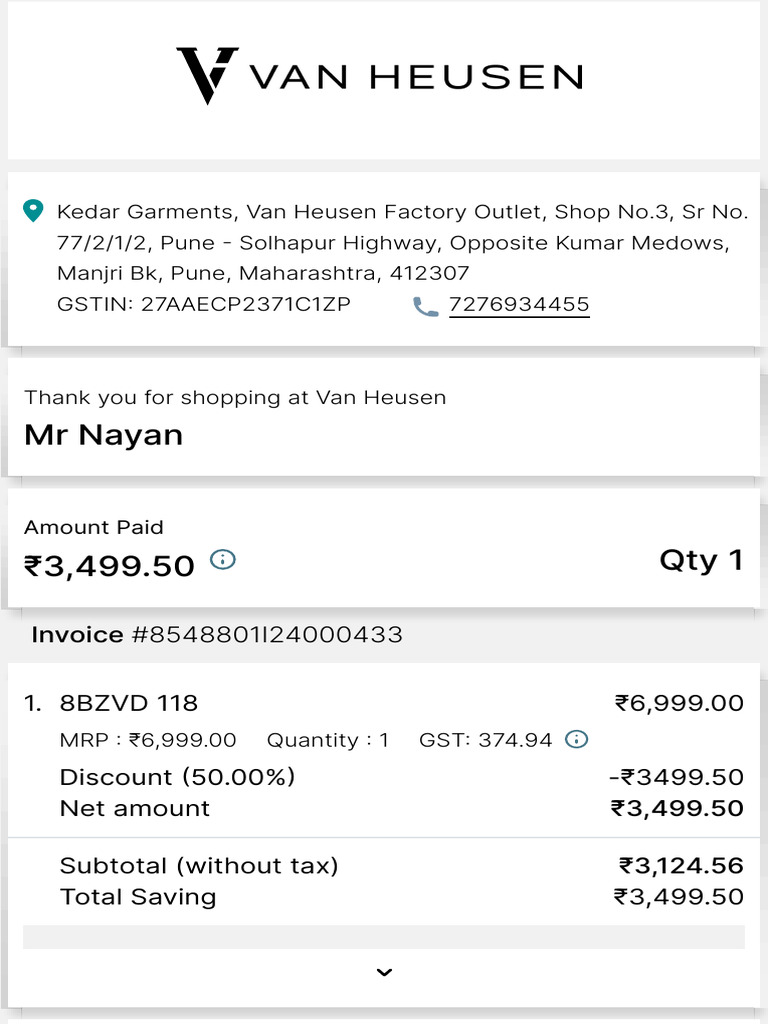The height and width of the screenshot is (1024, 768).
Task: Open info icon beside Amount Paid
Action: tap(223, 560)
